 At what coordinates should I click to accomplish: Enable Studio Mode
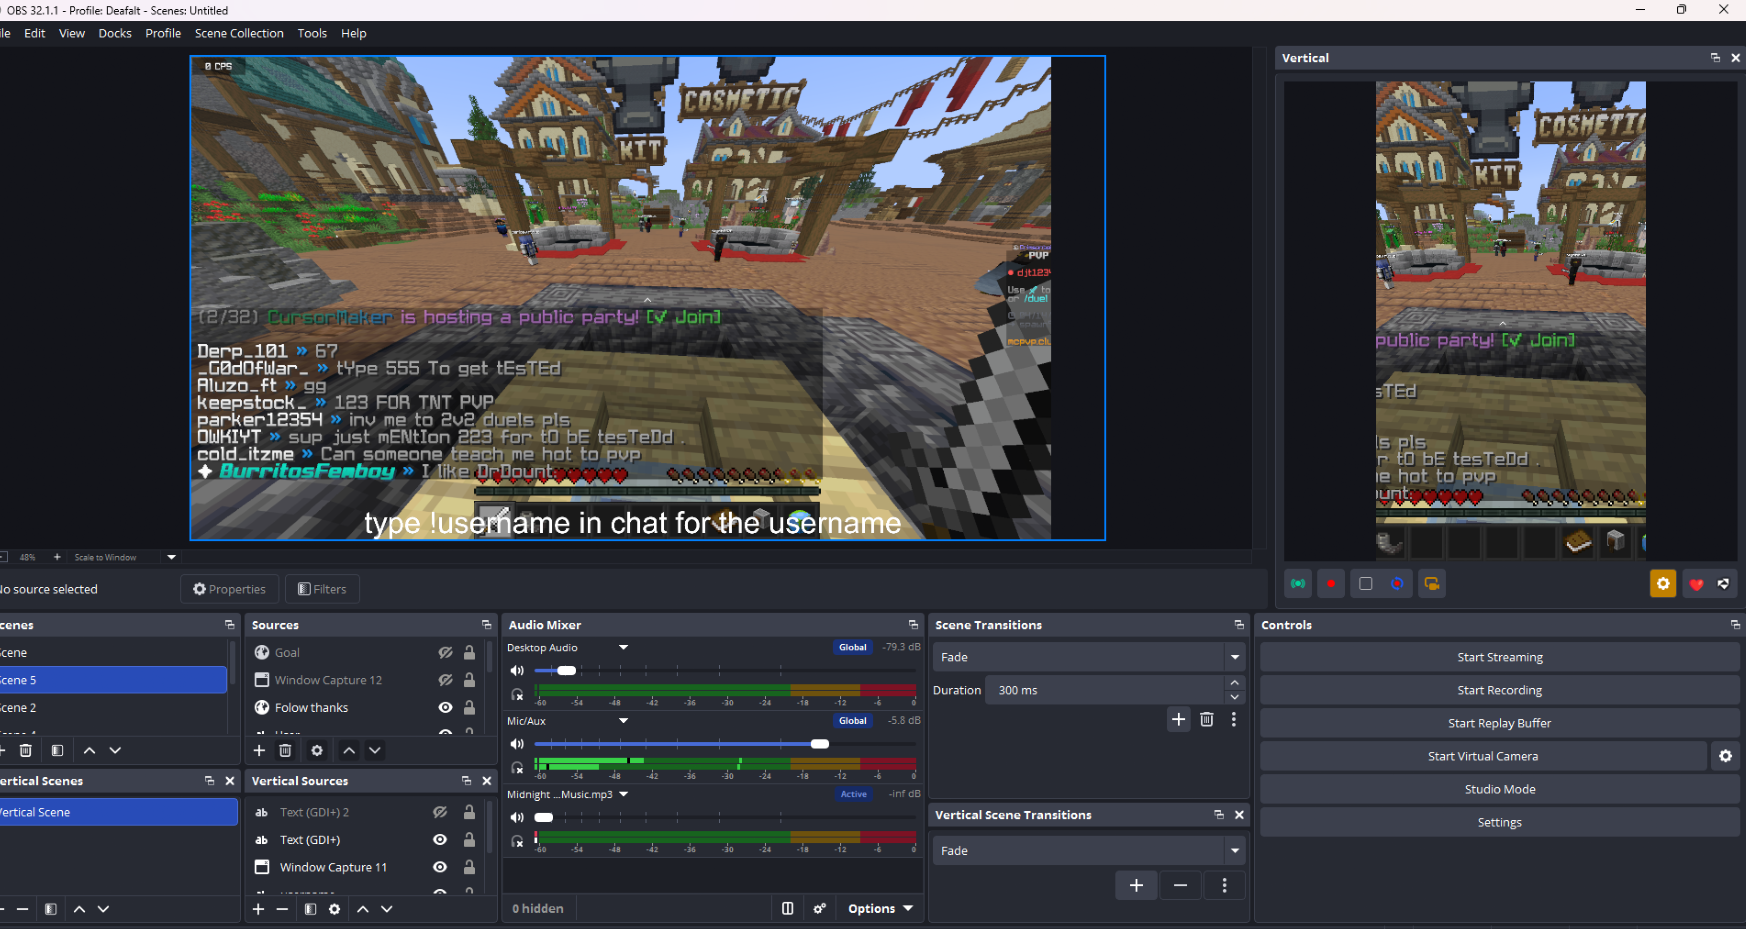coord(1499,789)
